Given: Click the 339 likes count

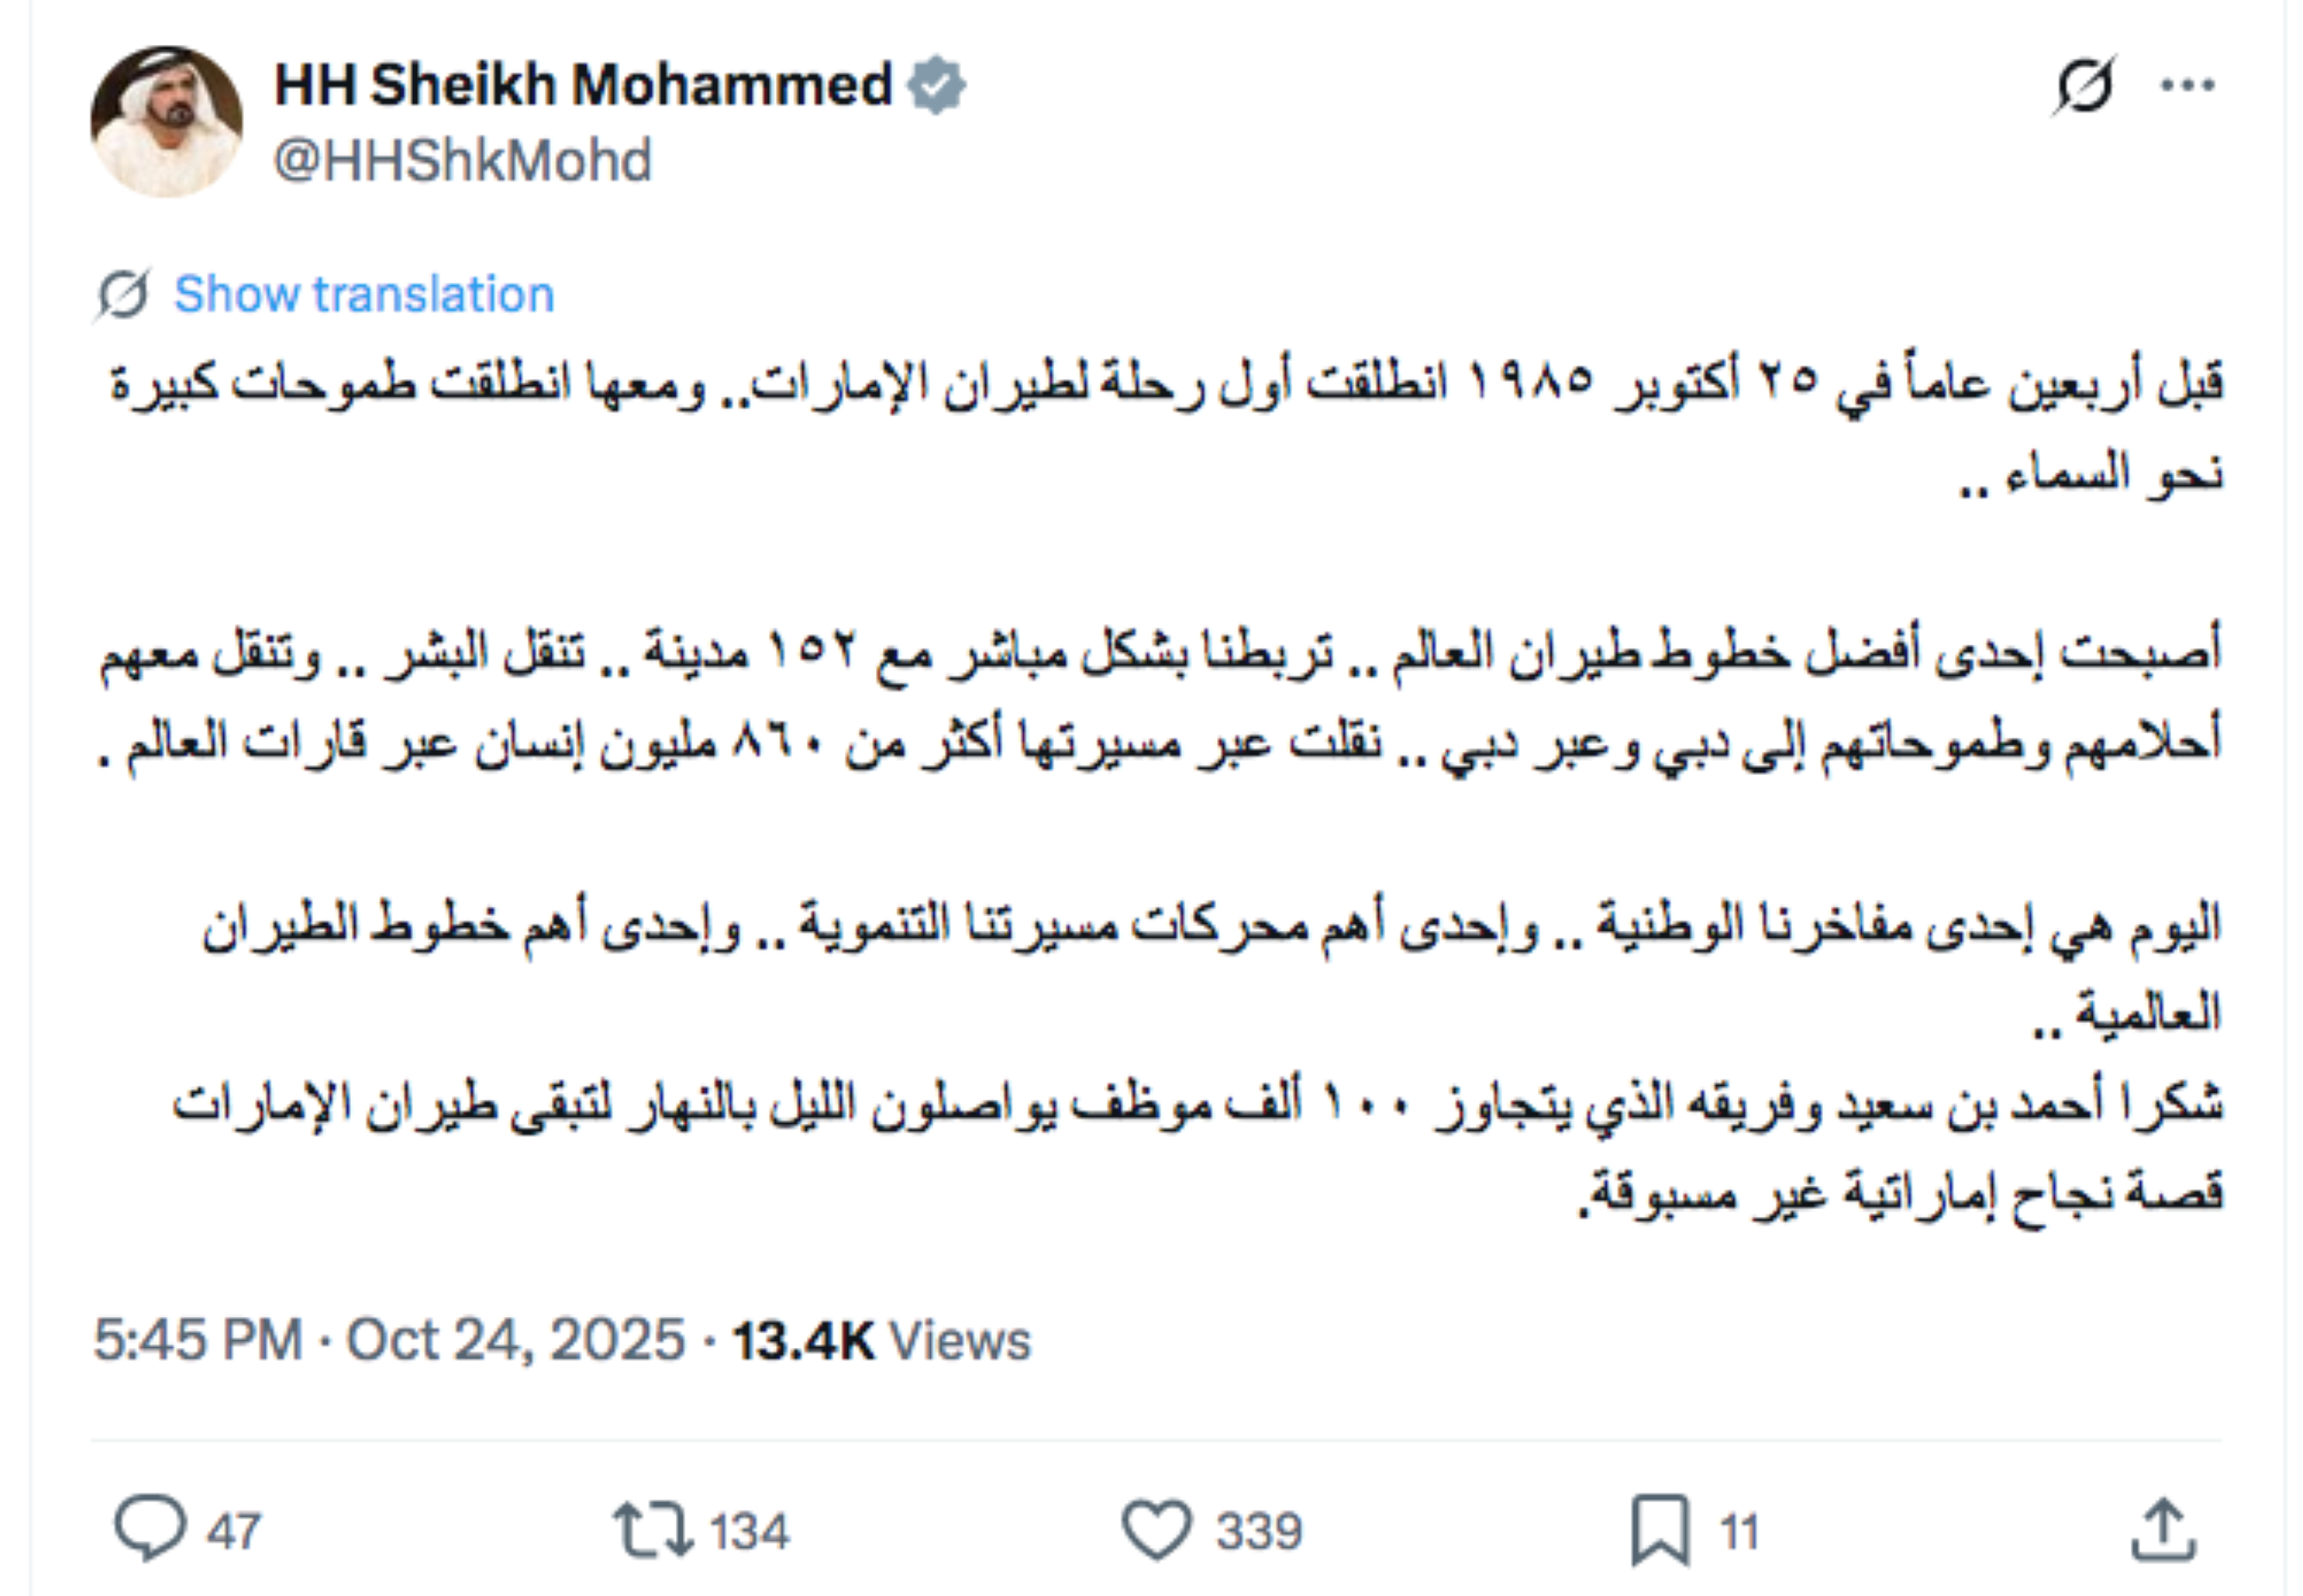Looking at the screenshot, I should (1259, 1531).
